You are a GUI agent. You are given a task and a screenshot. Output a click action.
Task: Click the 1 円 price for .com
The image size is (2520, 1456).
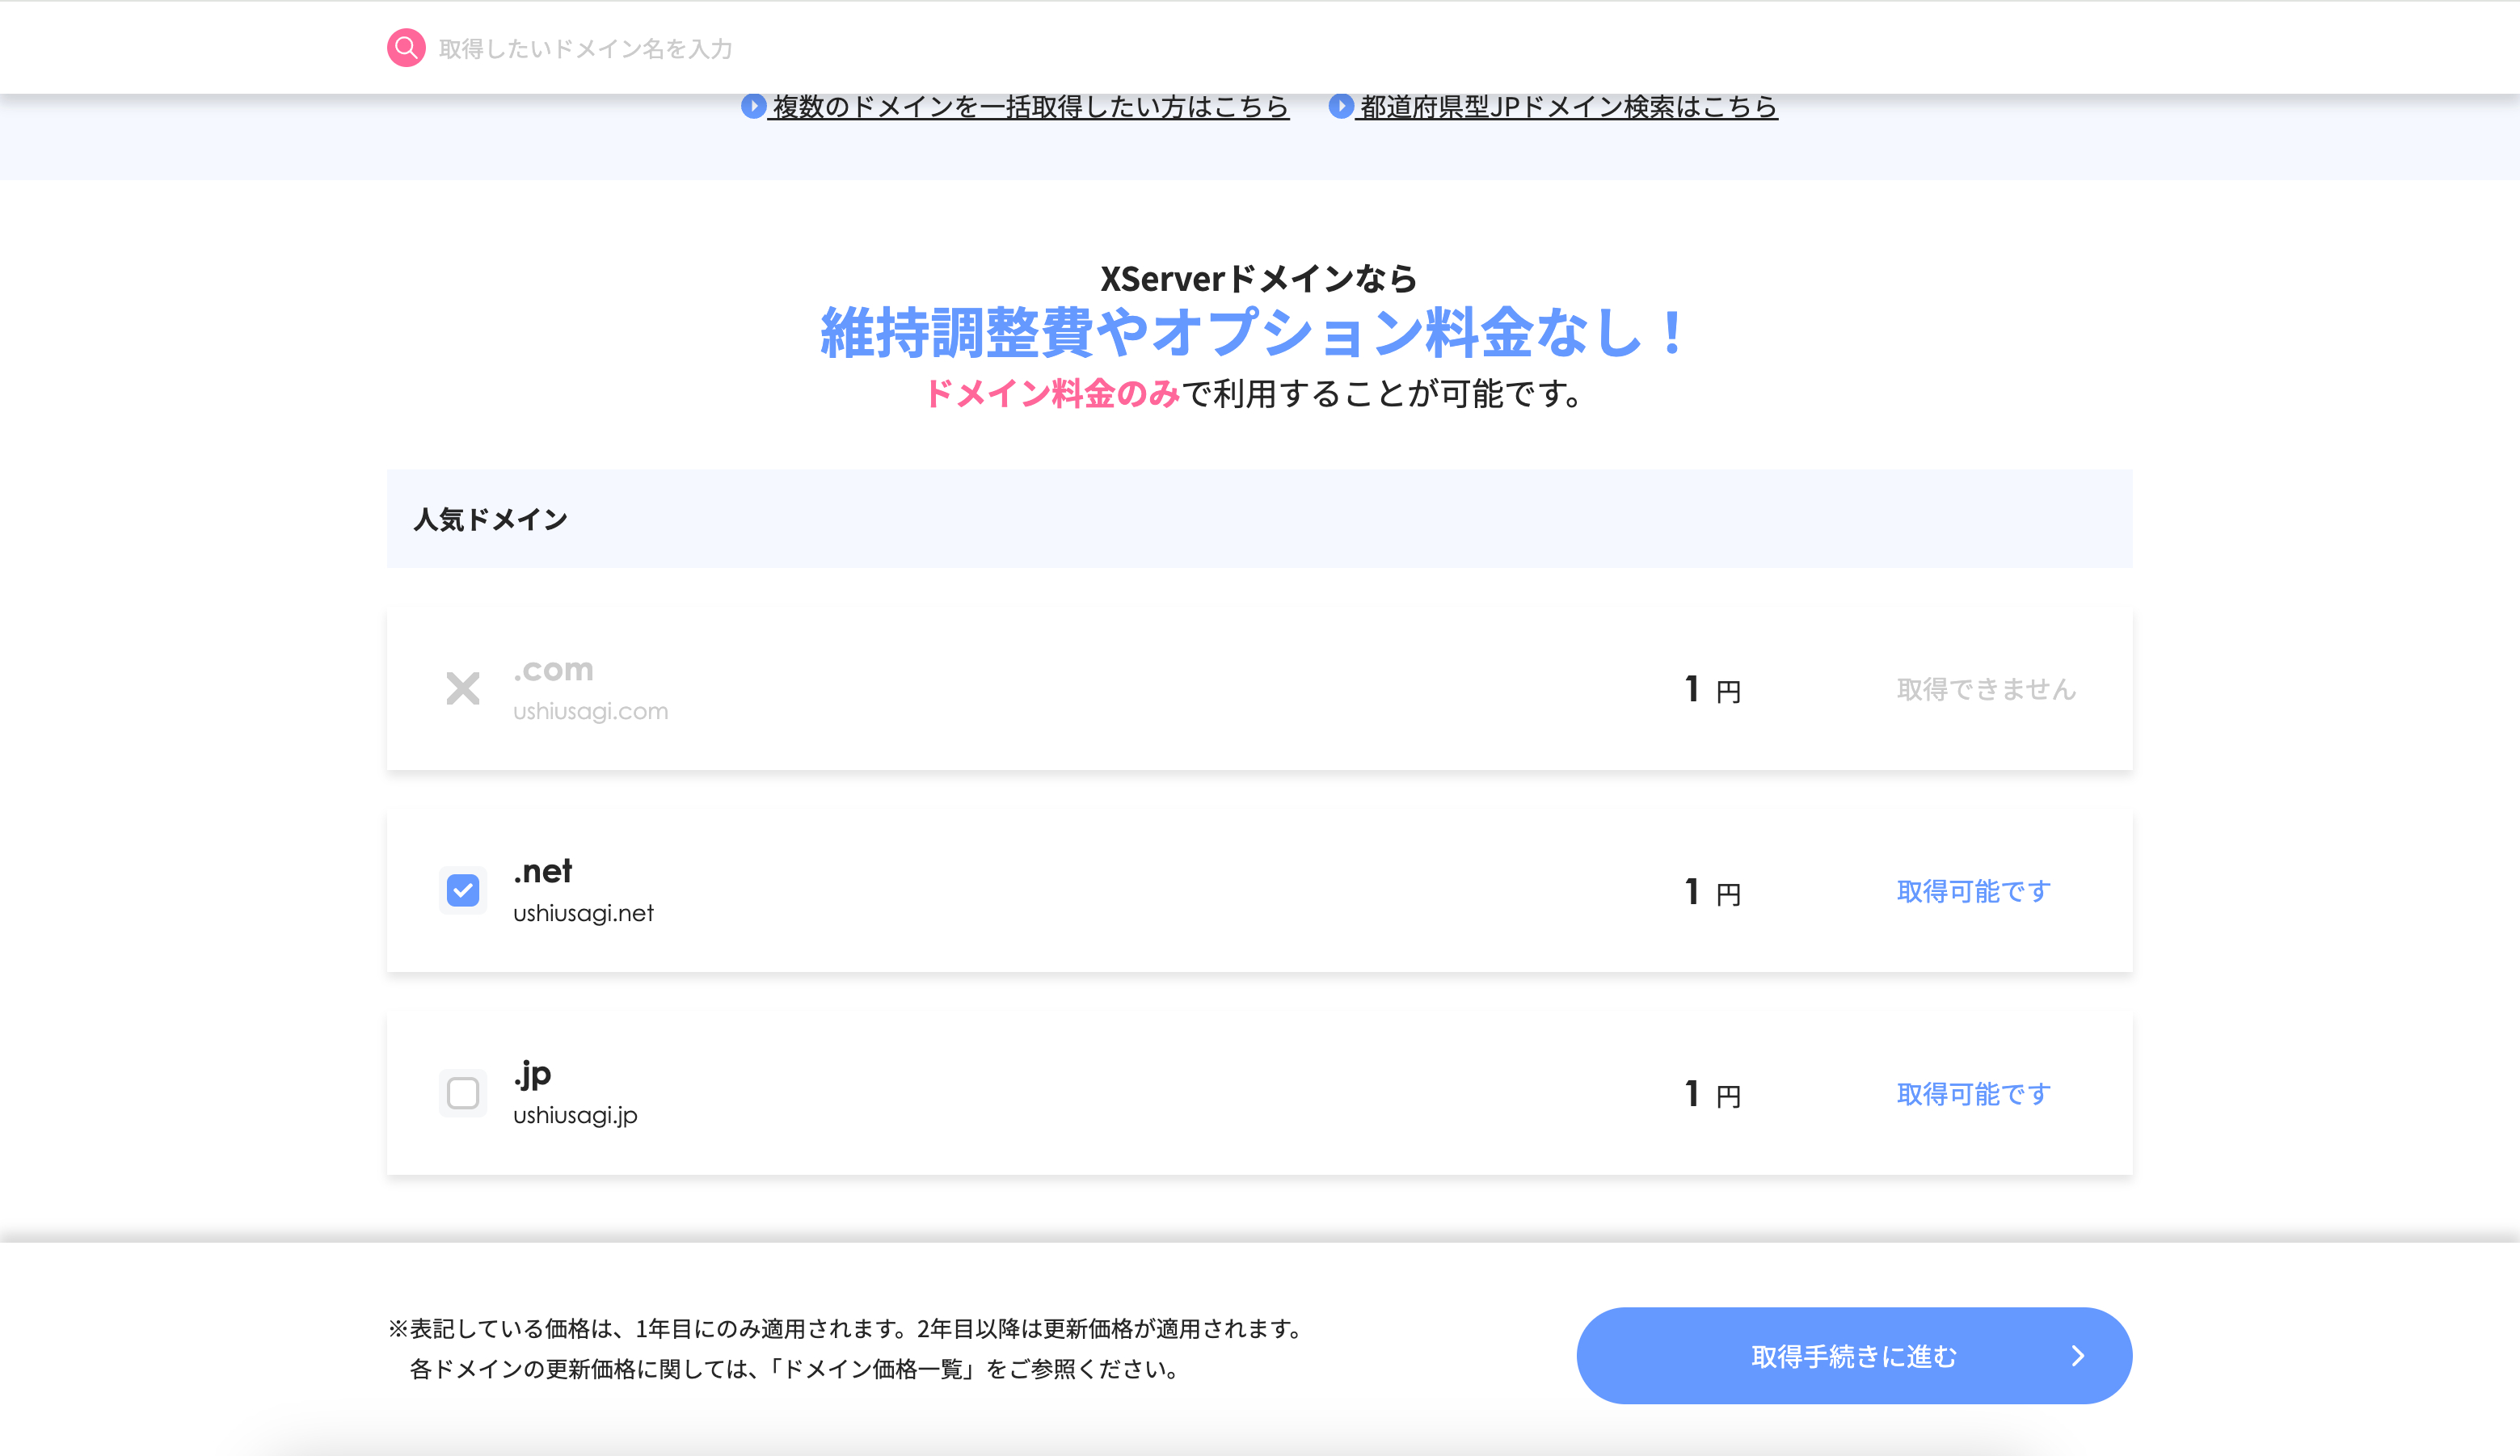1712,689
